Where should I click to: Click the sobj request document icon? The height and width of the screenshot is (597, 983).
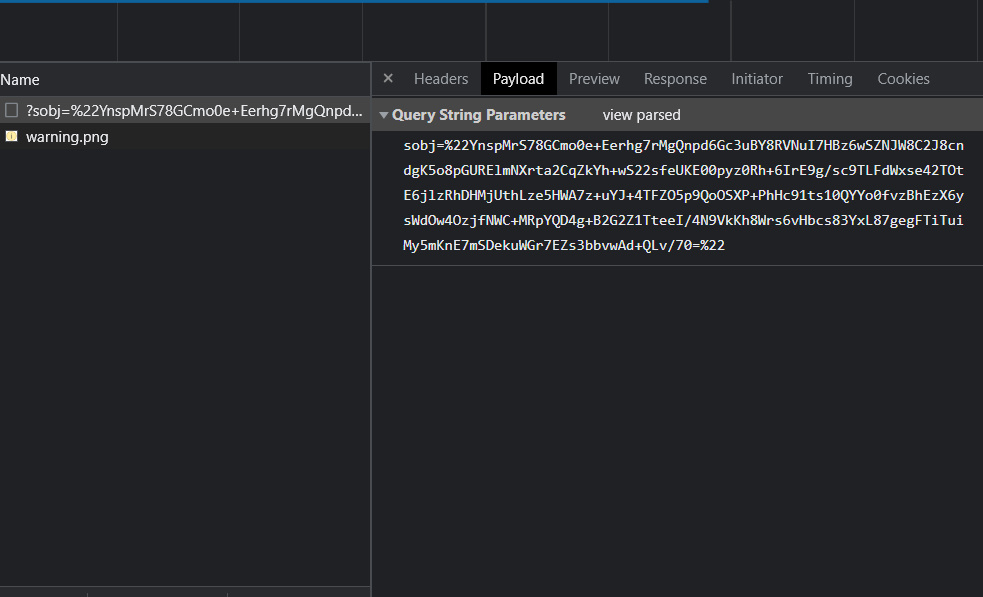tap(11, 110)
